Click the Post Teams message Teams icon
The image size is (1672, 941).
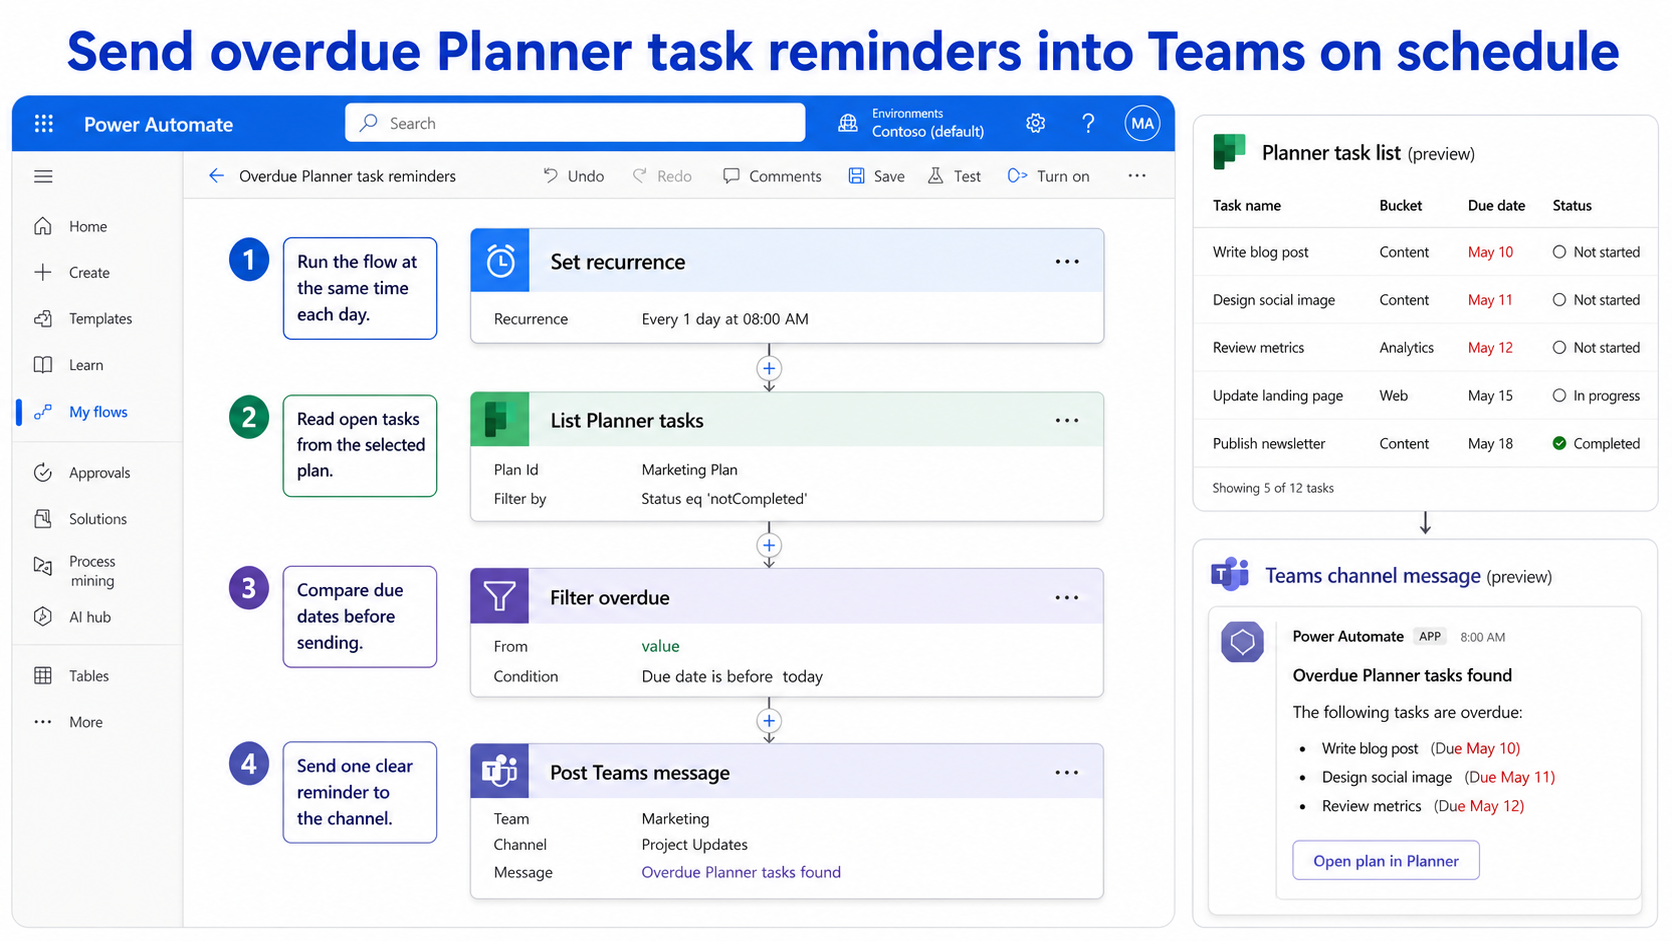[x=500, y=771]
